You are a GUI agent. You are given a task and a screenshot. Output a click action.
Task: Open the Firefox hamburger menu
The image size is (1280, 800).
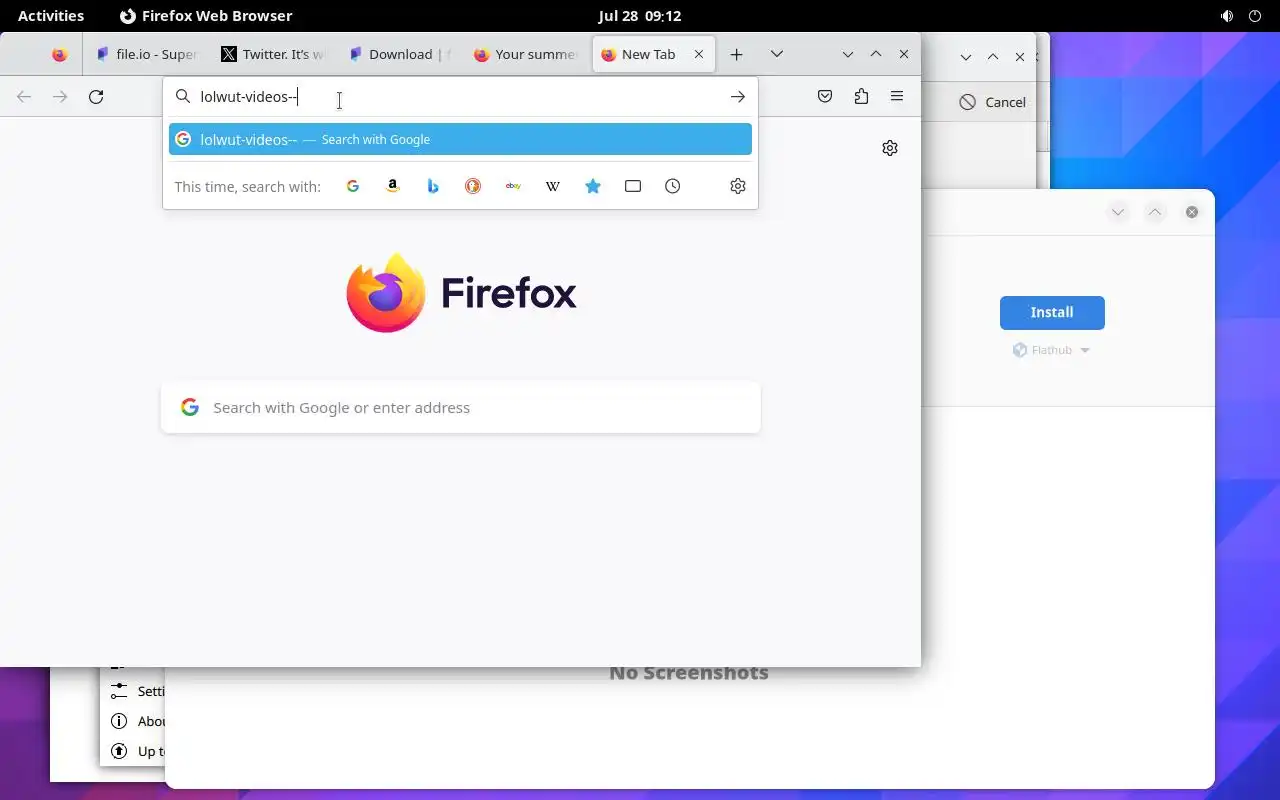(x=897, y=97)
